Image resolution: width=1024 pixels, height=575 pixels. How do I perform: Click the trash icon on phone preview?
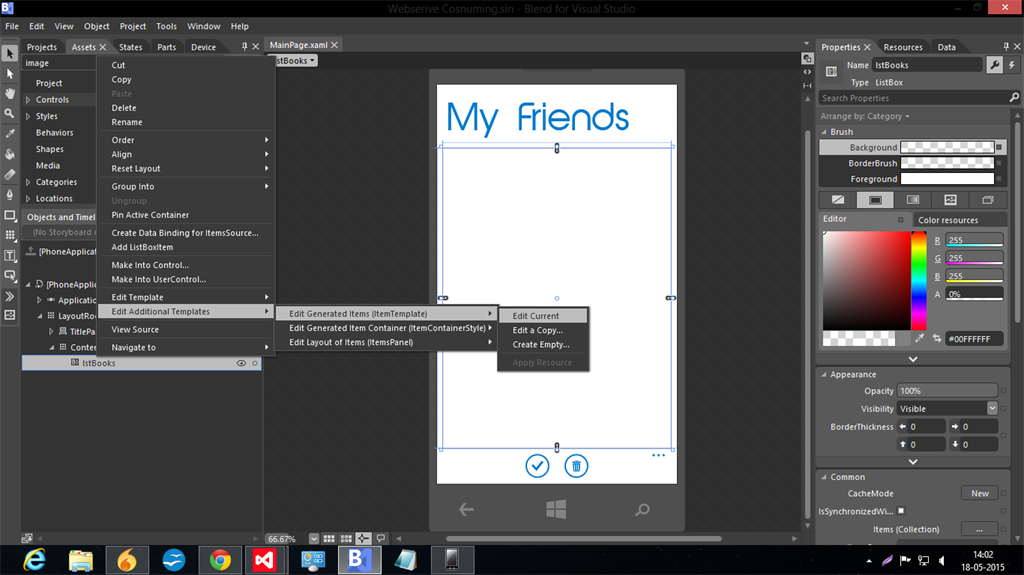576,465
